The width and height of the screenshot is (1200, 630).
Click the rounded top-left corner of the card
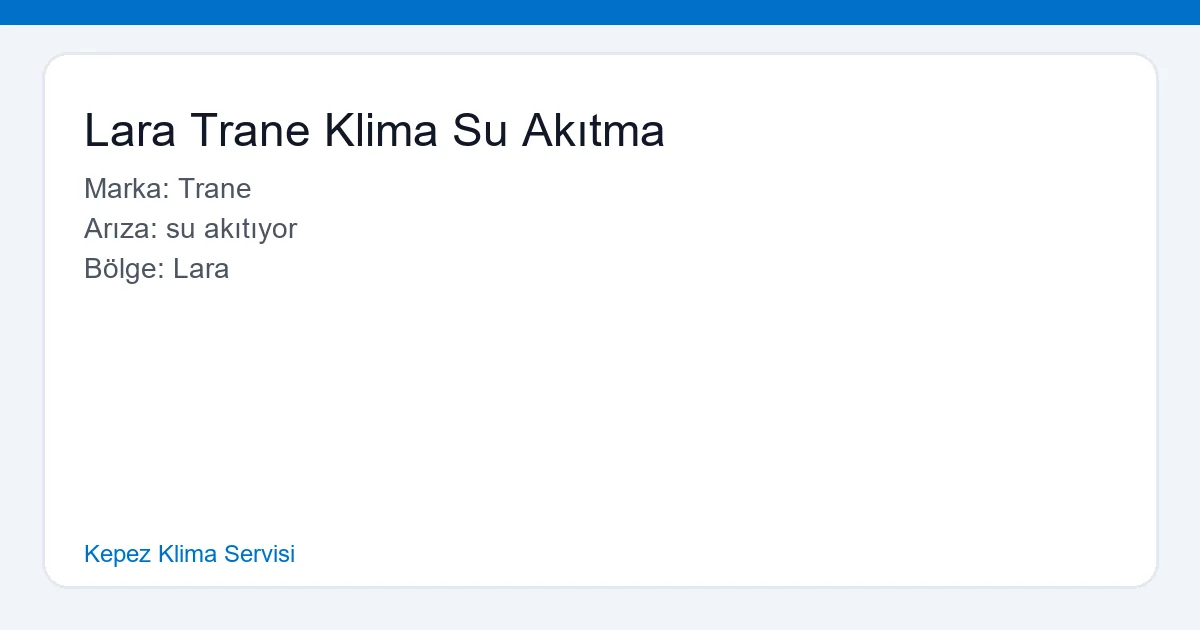click(52, 62)
